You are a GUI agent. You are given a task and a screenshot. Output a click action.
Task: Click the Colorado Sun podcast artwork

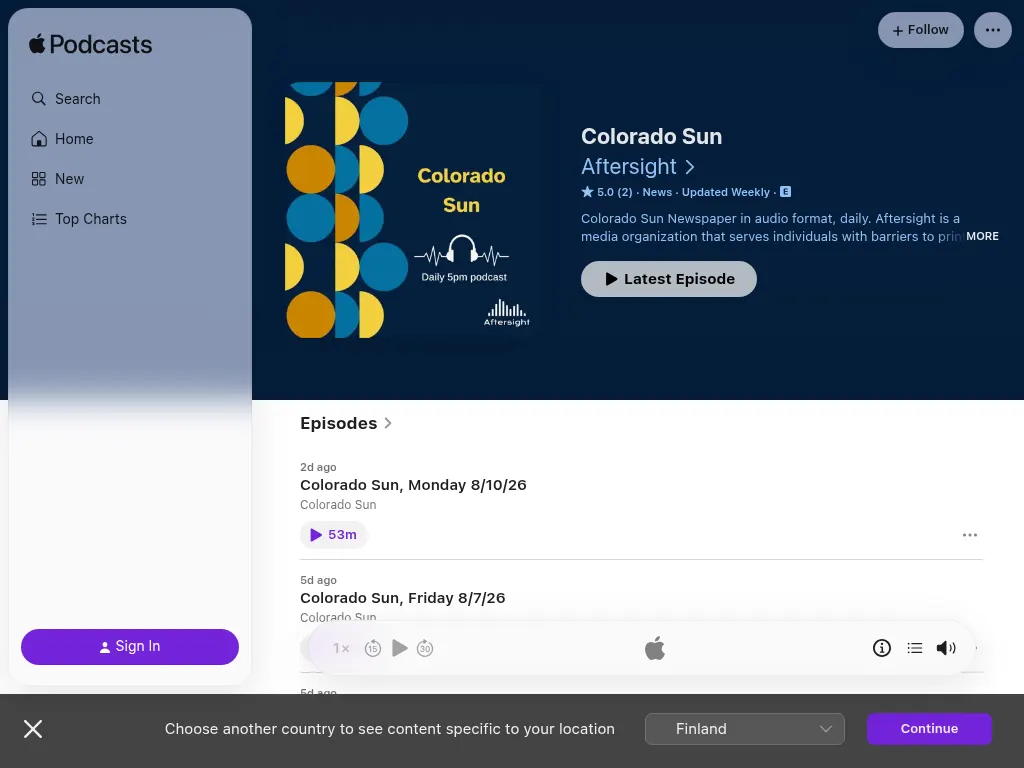click(x=411, y=210)
